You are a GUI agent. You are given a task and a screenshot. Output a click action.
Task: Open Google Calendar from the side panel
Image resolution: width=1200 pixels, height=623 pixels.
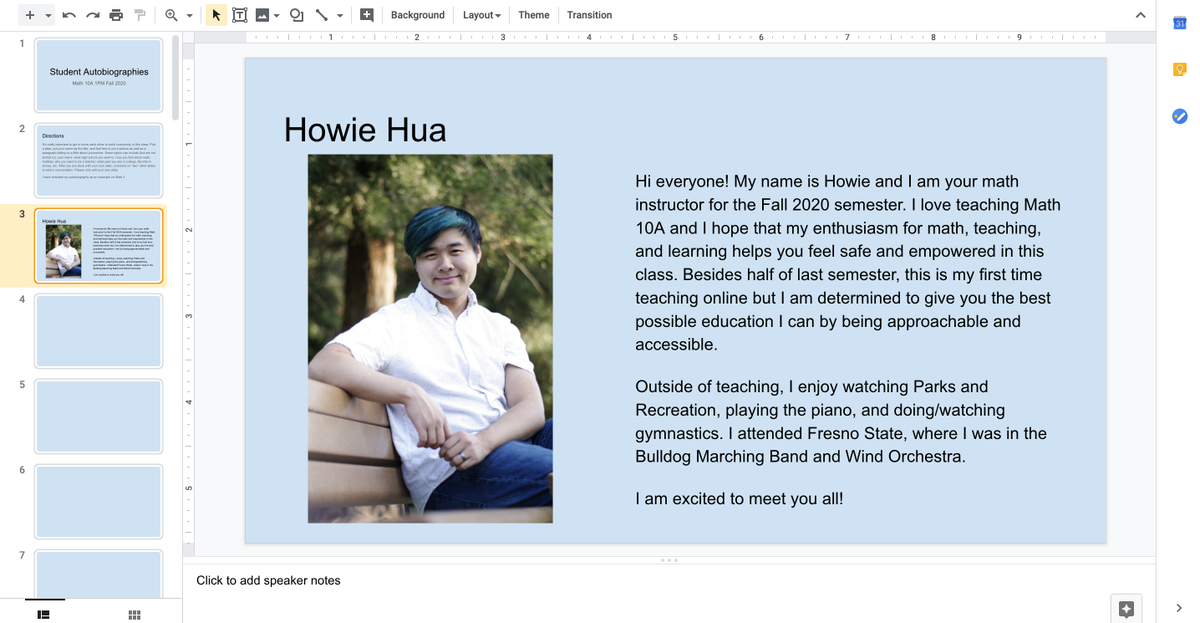[x=1179, y=22]
